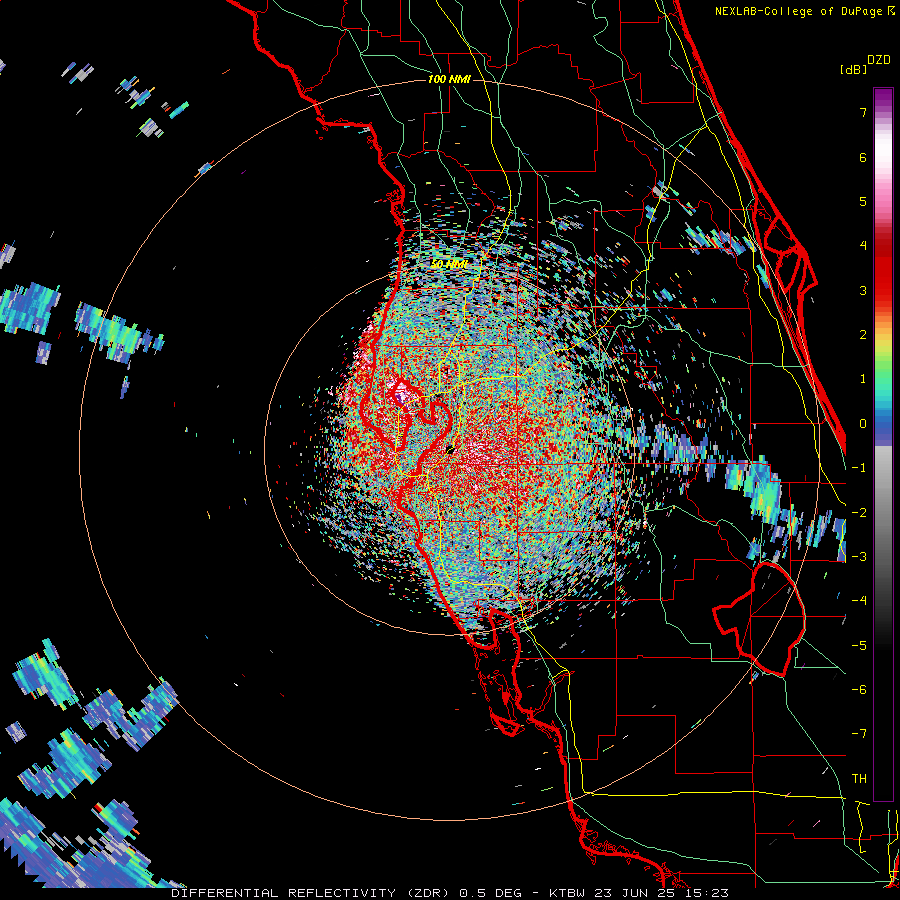
Task: Click the red section of the ZDR color bar
Action: (883, 276)
